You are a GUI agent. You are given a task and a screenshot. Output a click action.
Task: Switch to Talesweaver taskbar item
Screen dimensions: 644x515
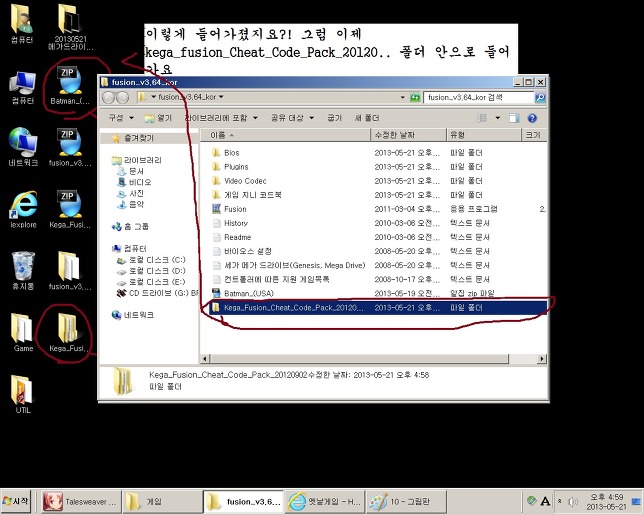point(80,501)
